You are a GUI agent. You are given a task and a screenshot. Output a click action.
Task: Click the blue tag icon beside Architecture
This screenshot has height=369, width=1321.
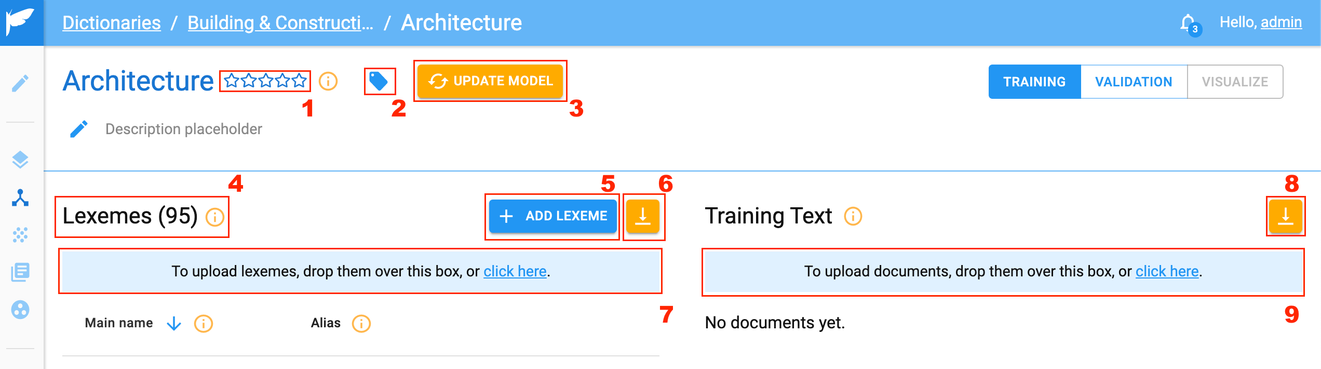click(x=379, y=81)
